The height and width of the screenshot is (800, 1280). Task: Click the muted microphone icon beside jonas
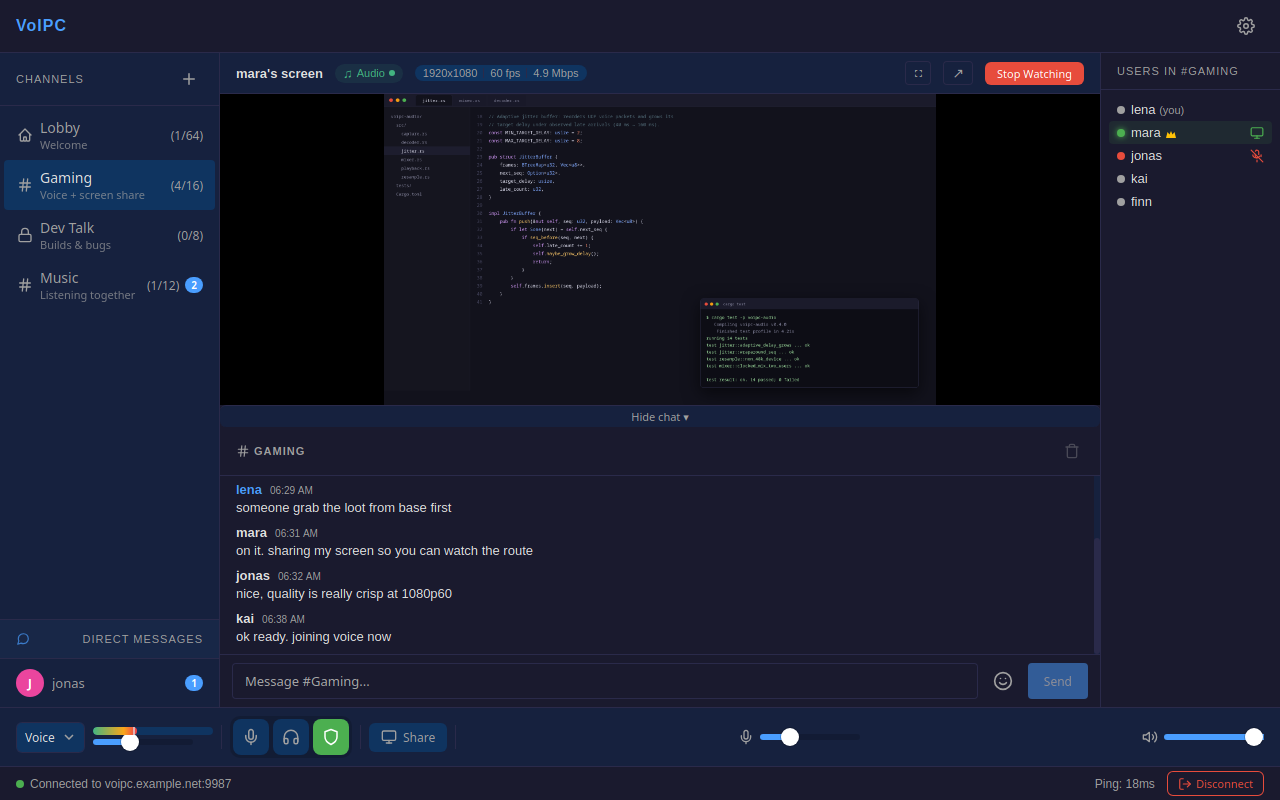[1257, 156]
